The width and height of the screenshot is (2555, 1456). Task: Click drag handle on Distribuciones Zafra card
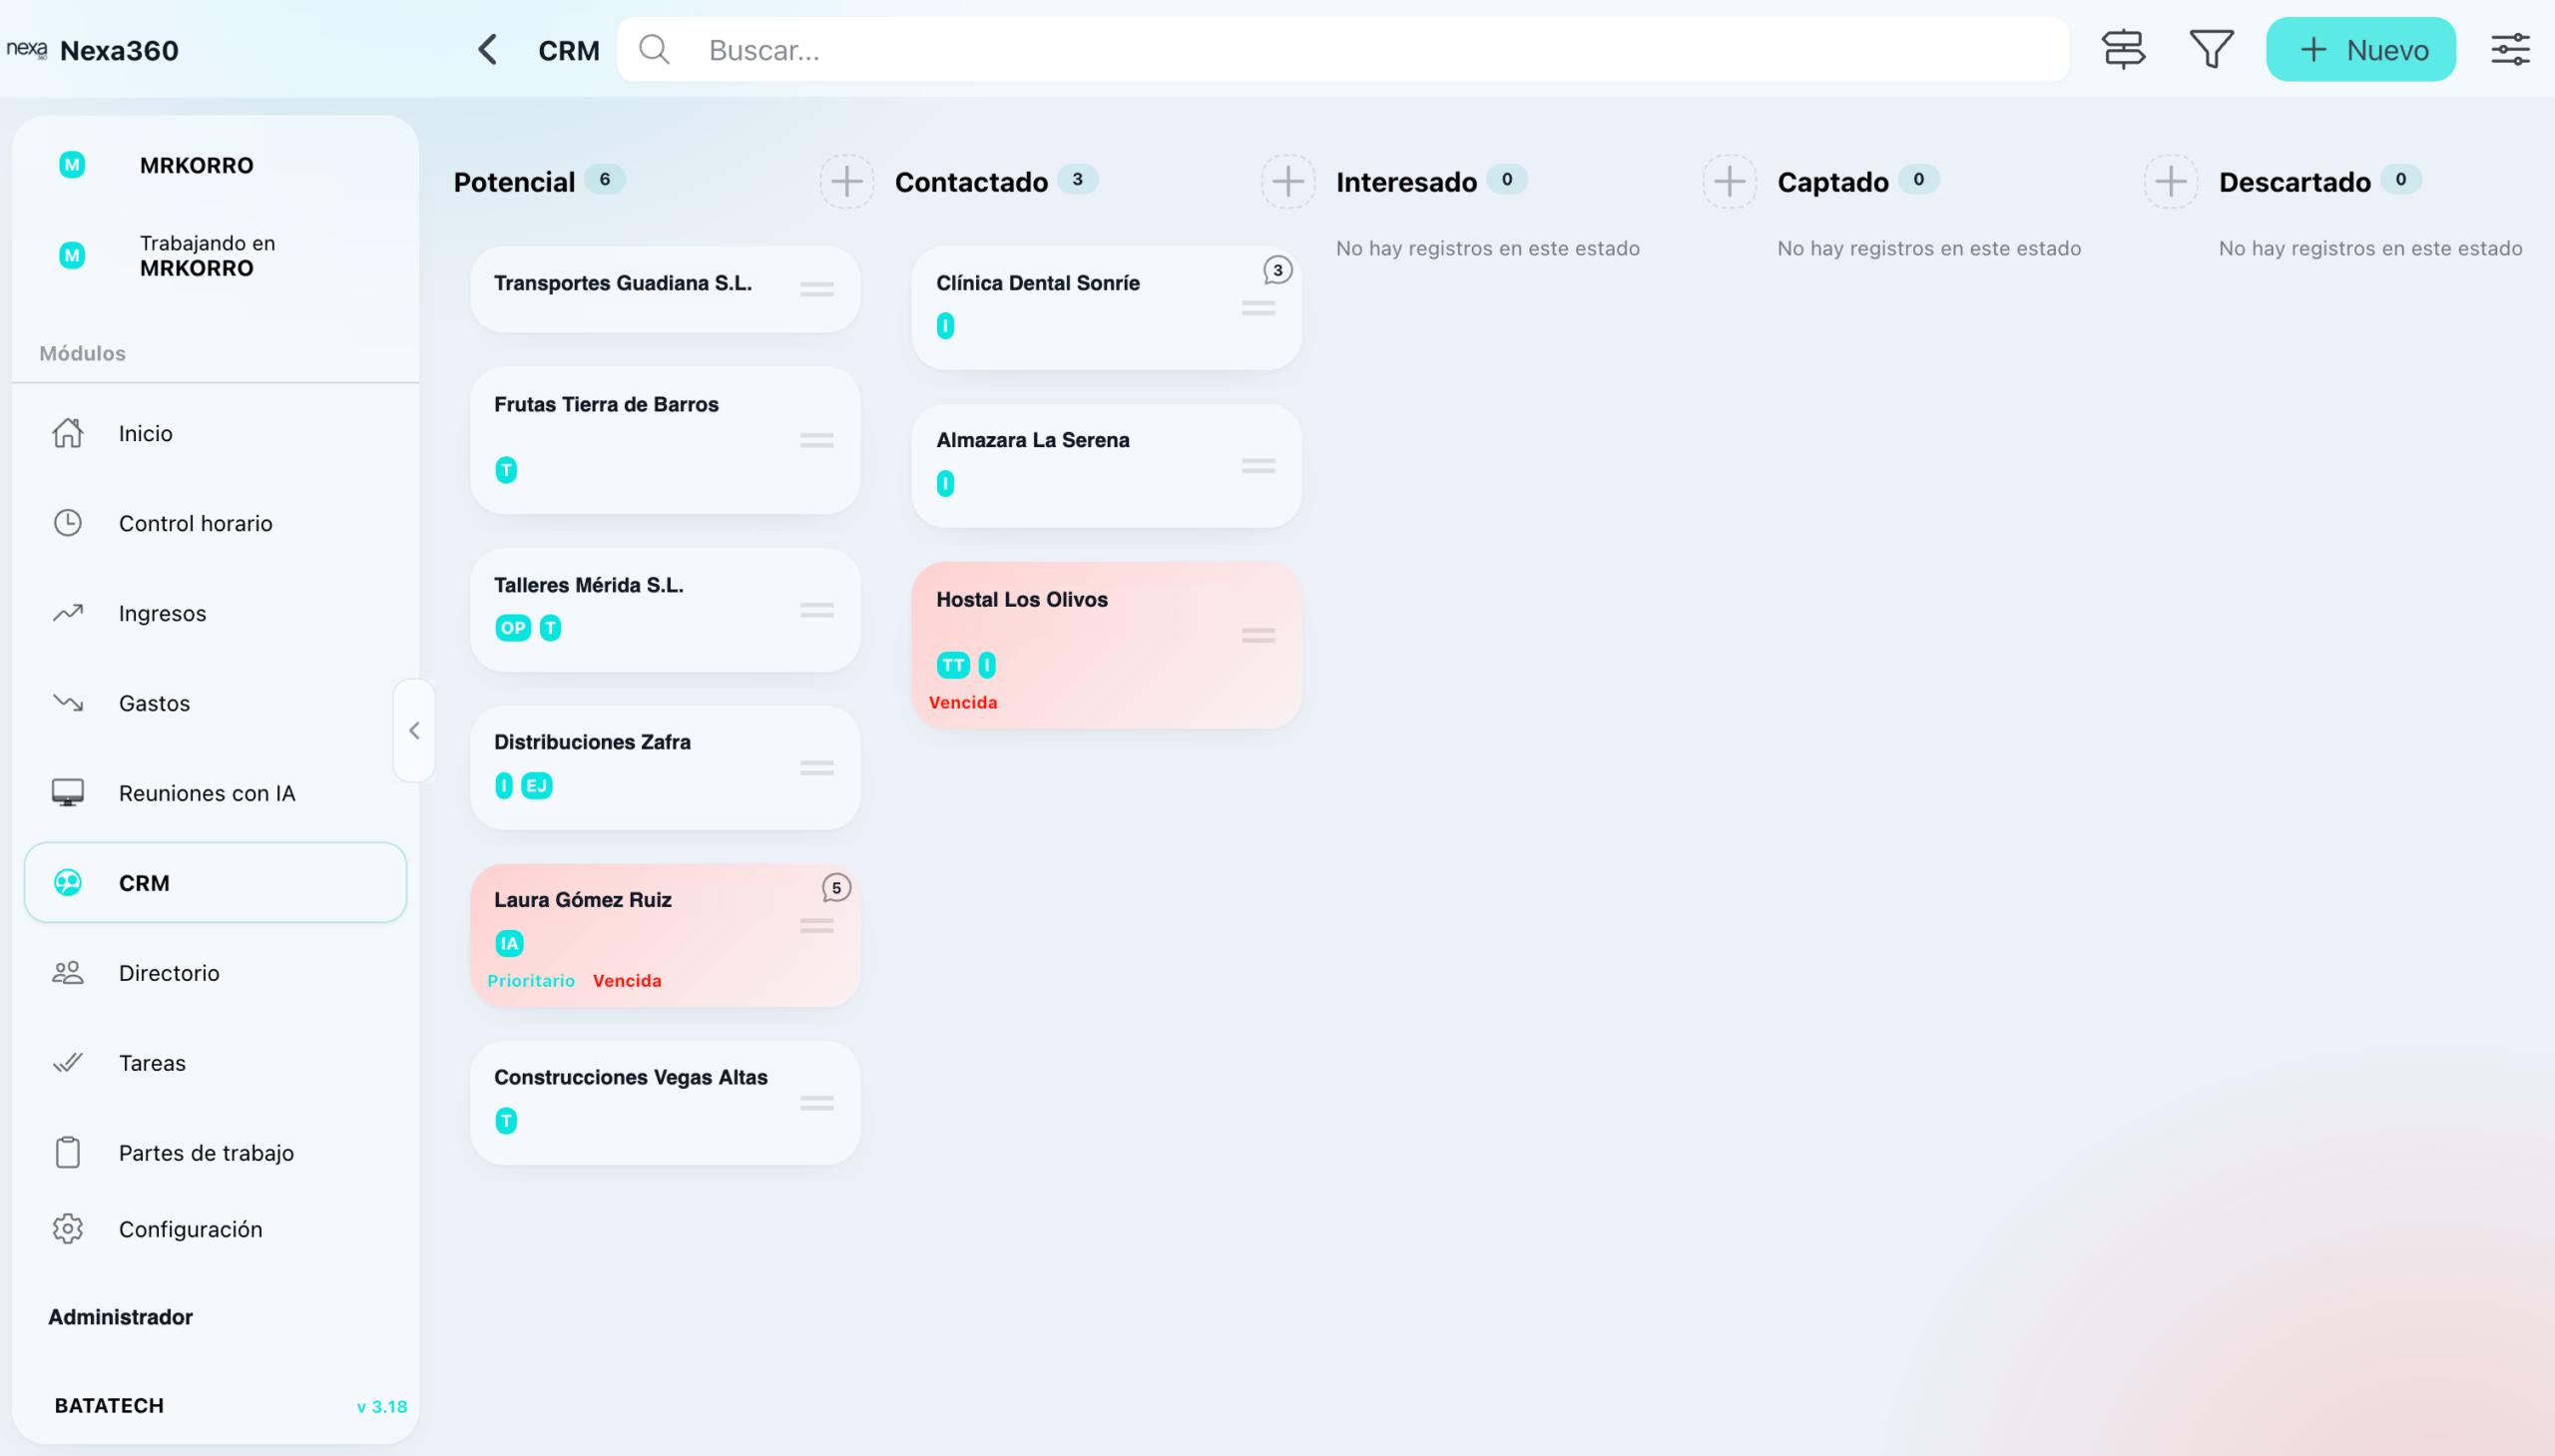click(x=817, y=767)
